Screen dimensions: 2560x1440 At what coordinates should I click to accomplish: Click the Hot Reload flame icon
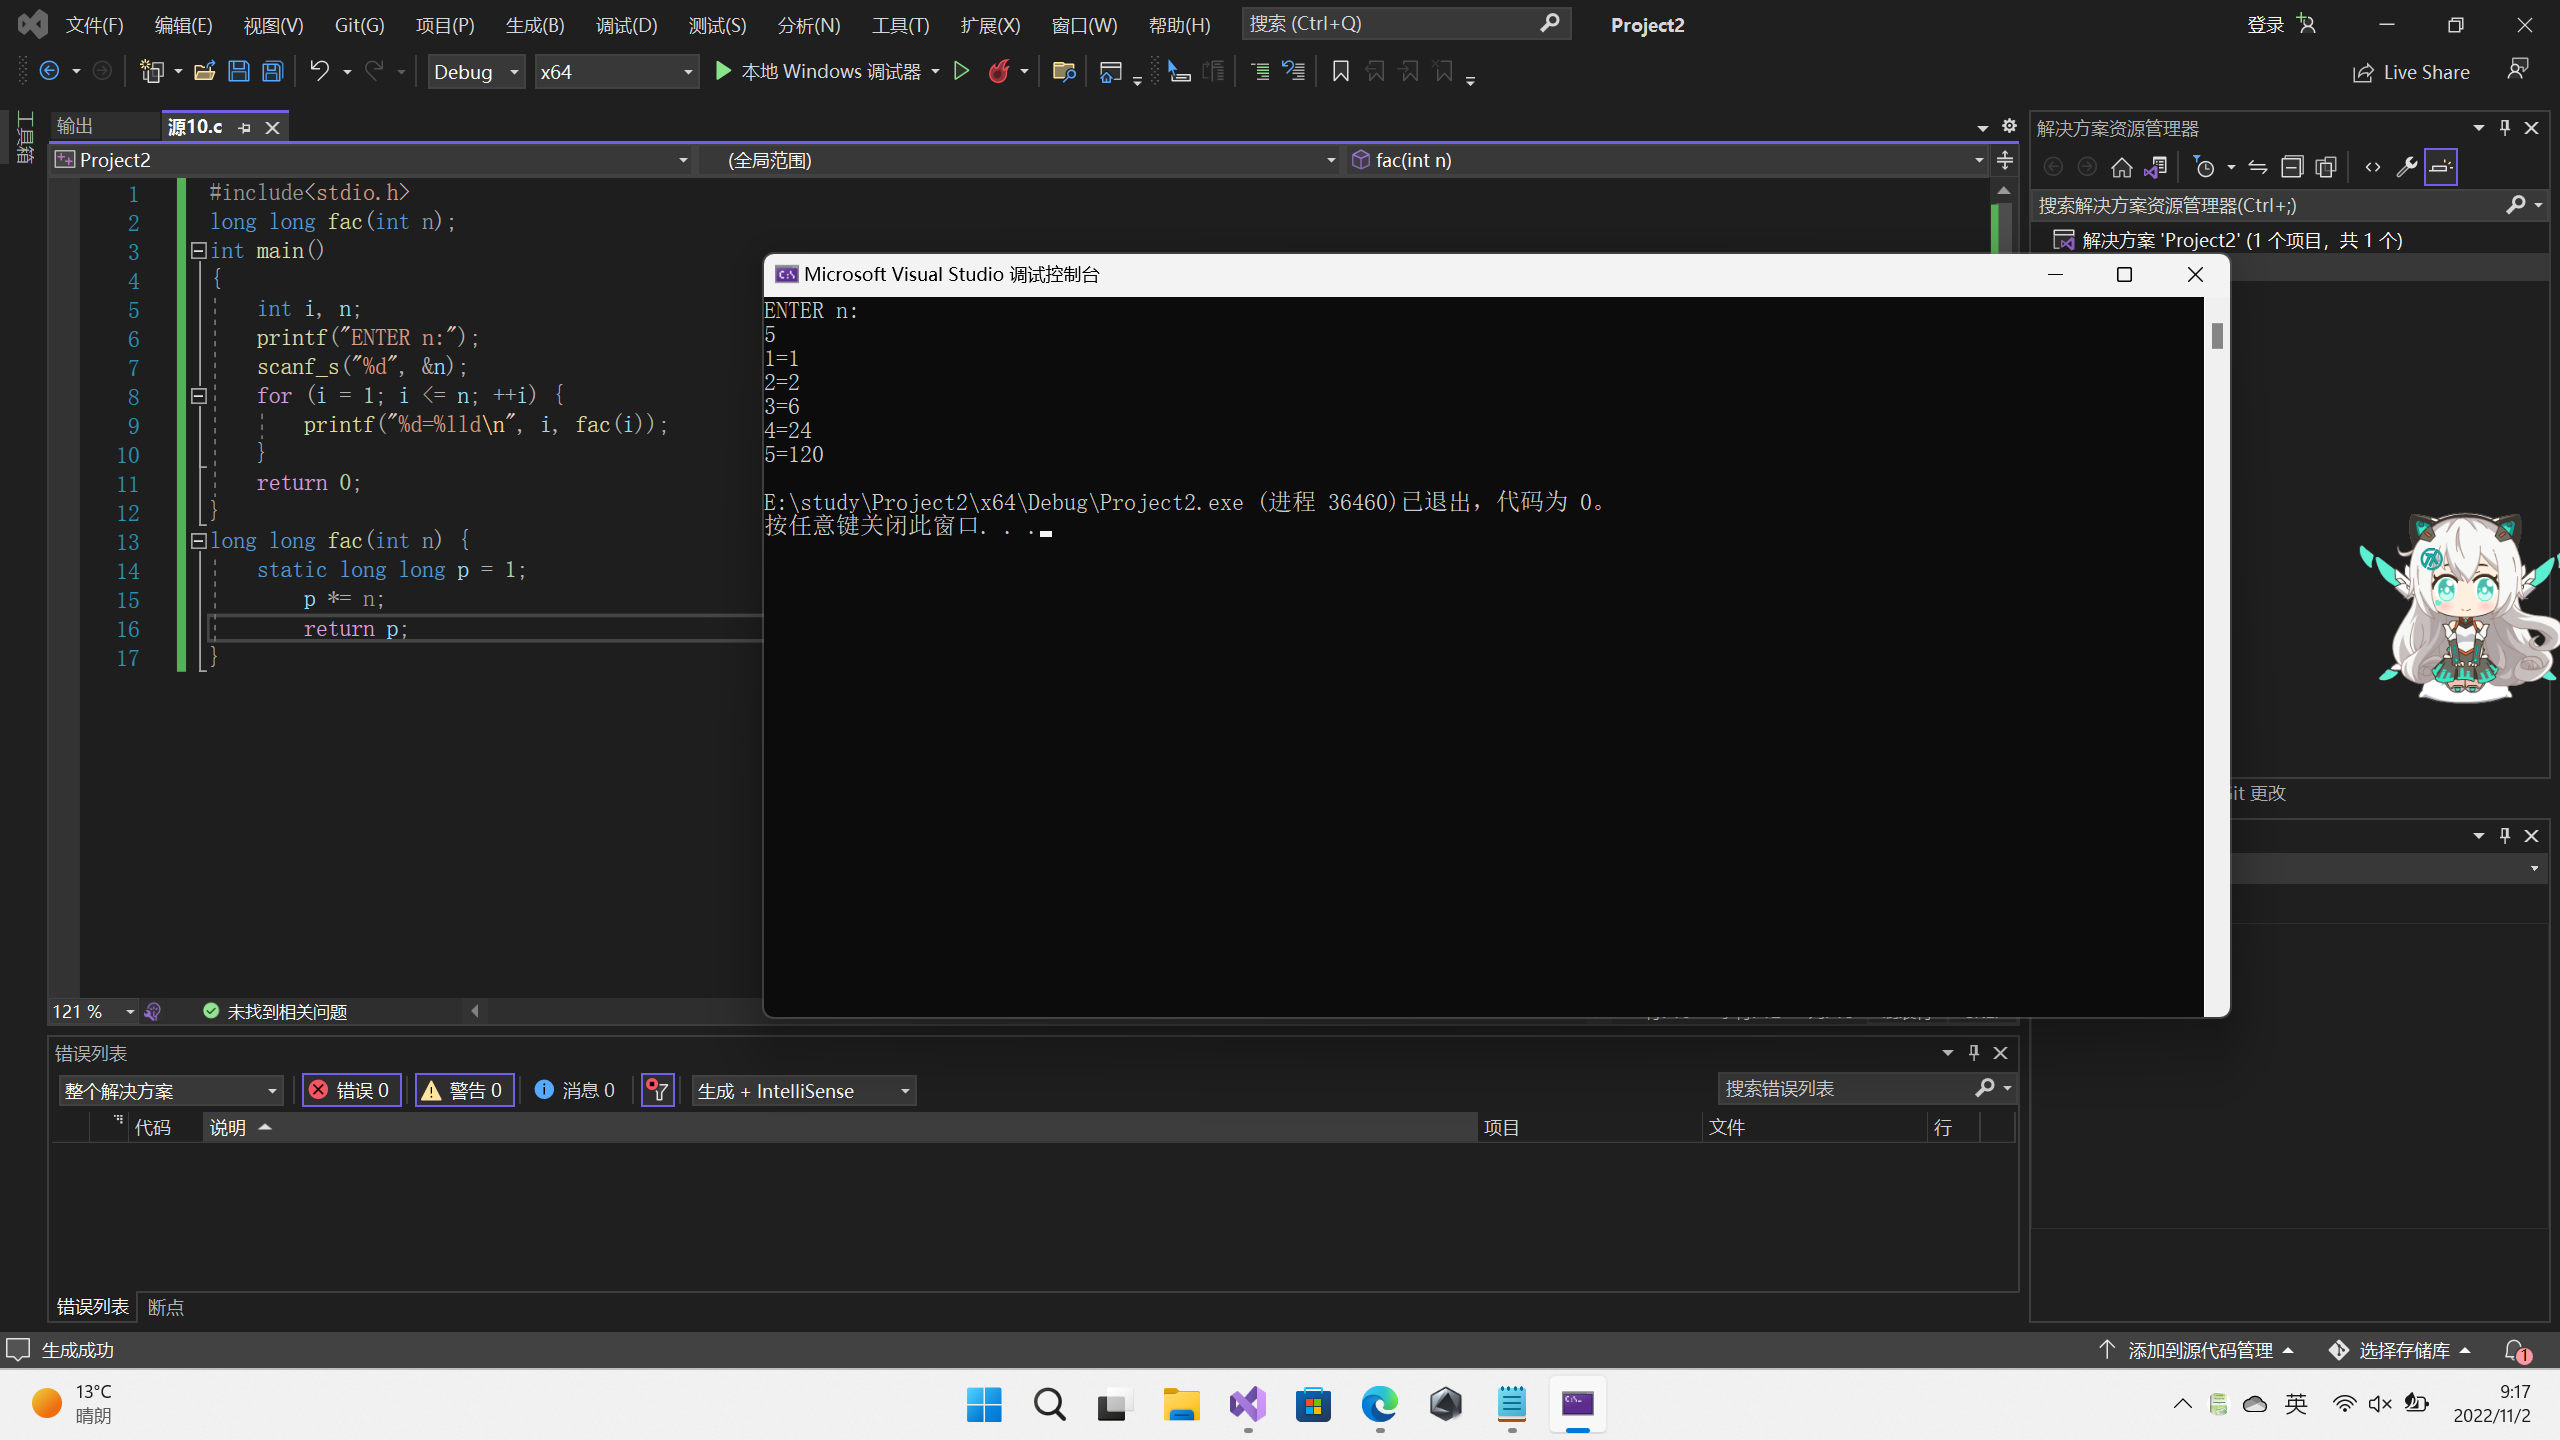click(x=998, y=71)
